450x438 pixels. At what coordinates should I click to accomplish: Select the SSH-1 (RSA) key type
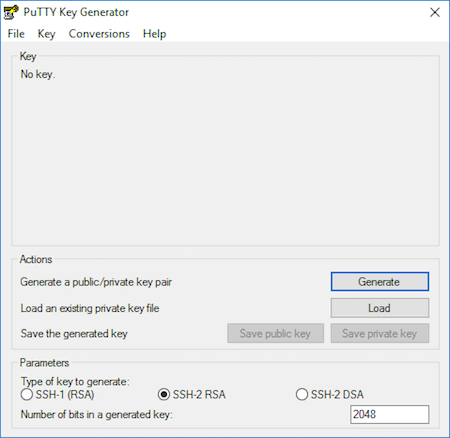(x=57, y=395)
